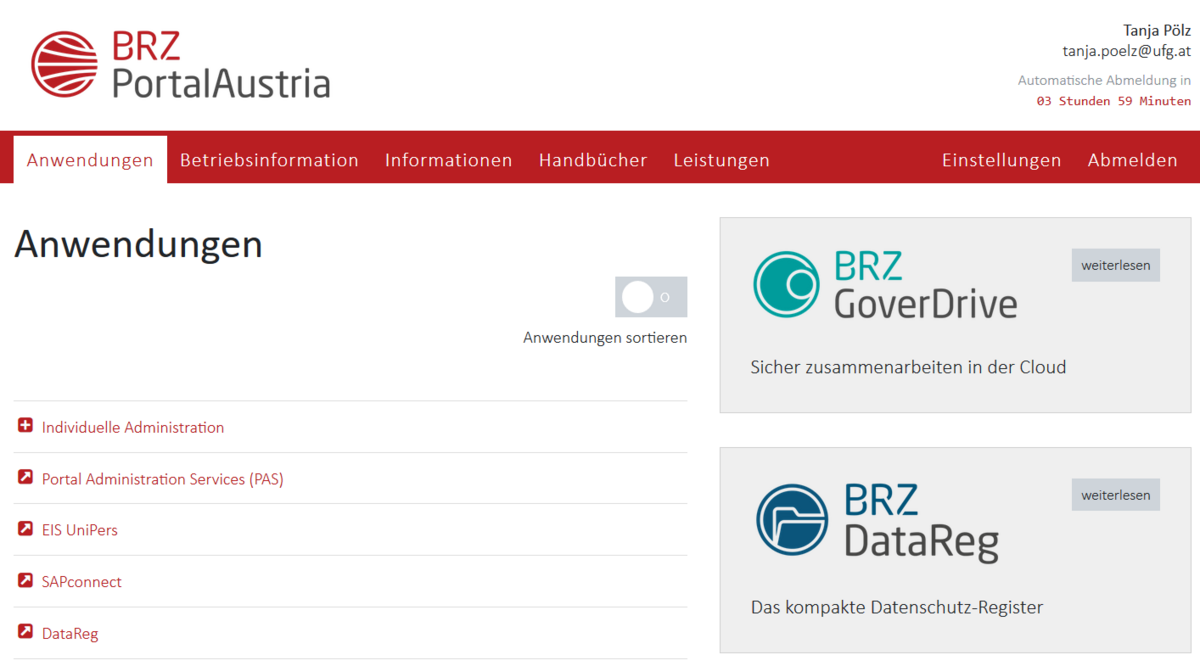Go to the Informationen menu
1200x666 pixels.
[449, 160]
